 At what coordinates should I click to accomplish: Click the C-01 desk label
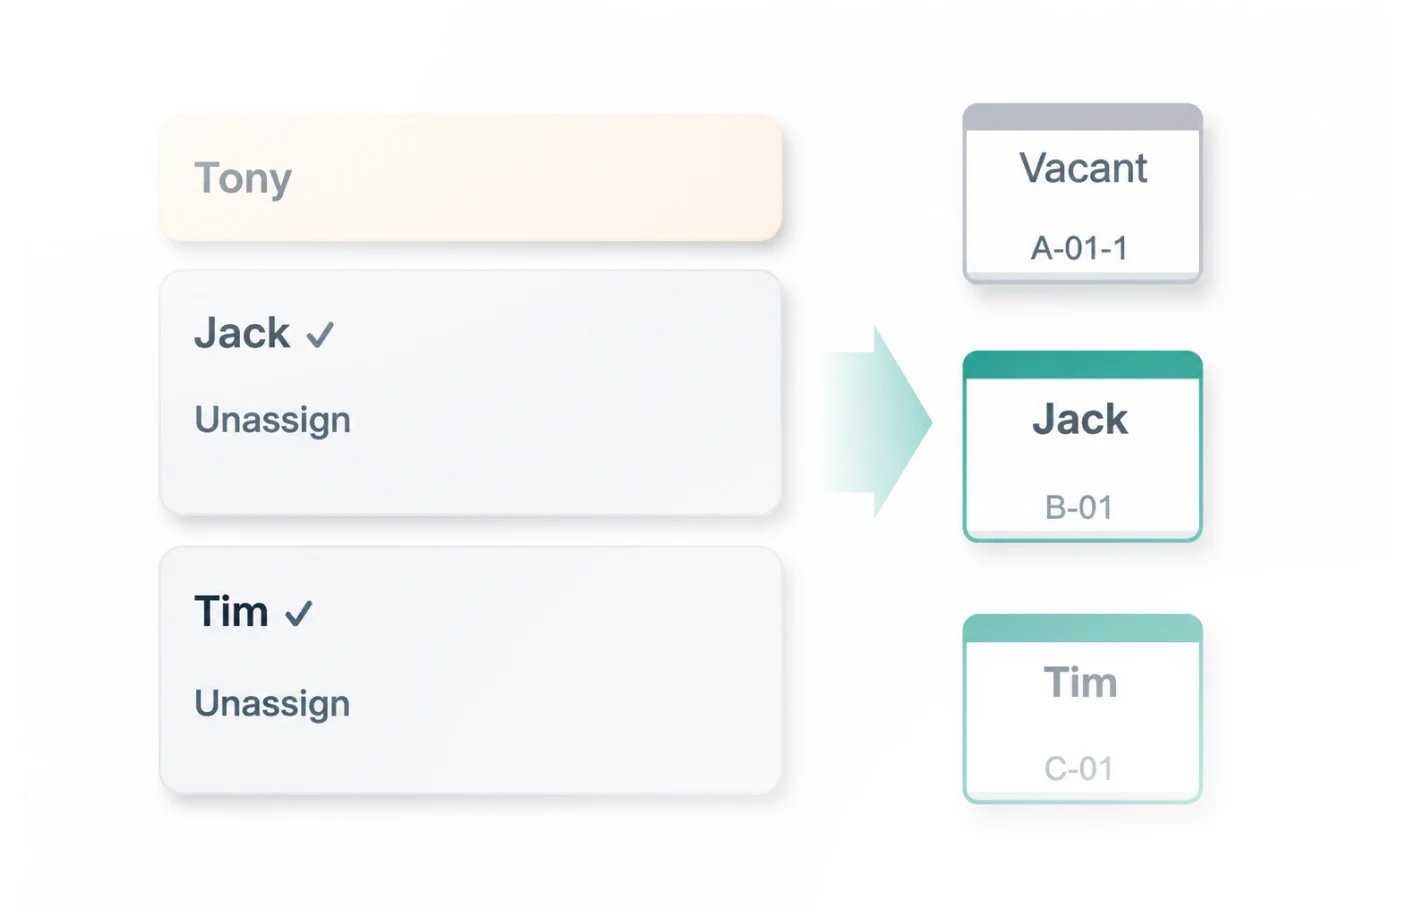(x=1079, y=768)
